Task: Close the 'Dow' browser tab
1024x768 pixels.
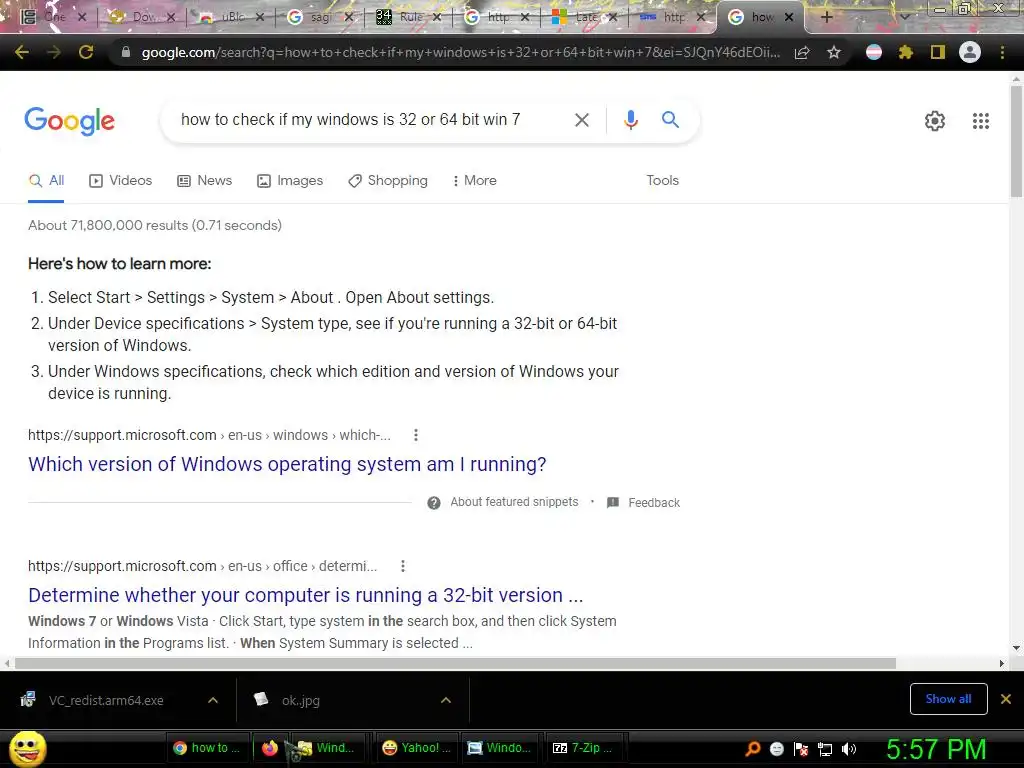Action: [x=171, y=18]
